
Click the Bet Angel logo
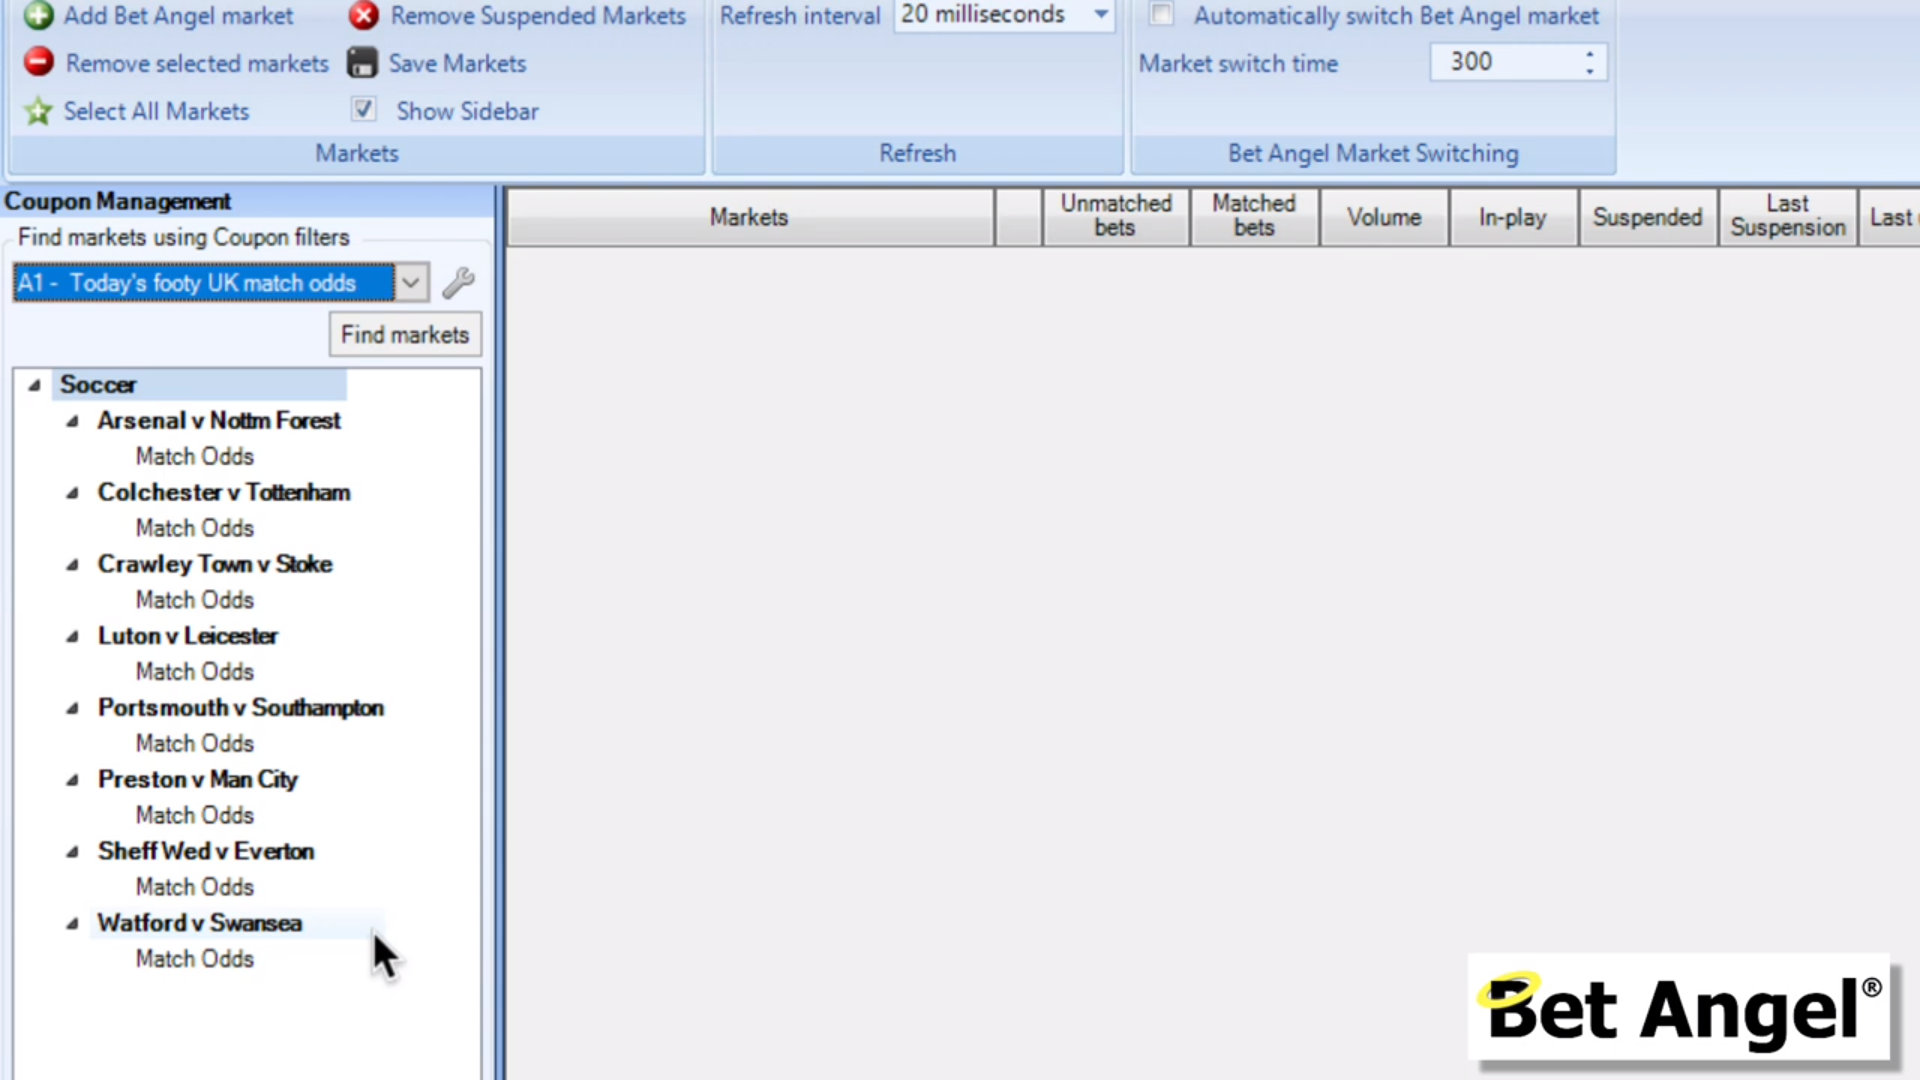click(x=1680, y=1008)
